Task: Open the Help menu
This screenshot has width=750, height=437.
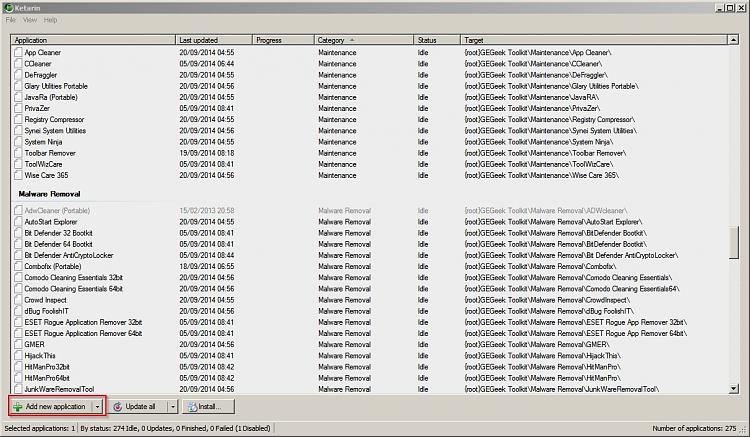Action: point(50,20)
